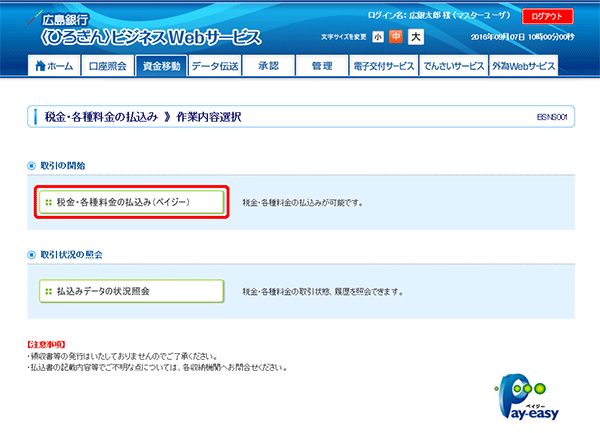The width and height of the screenshot is (600, 433).
Task: Open the 口座照会 tab
Action: click(108, 66)
